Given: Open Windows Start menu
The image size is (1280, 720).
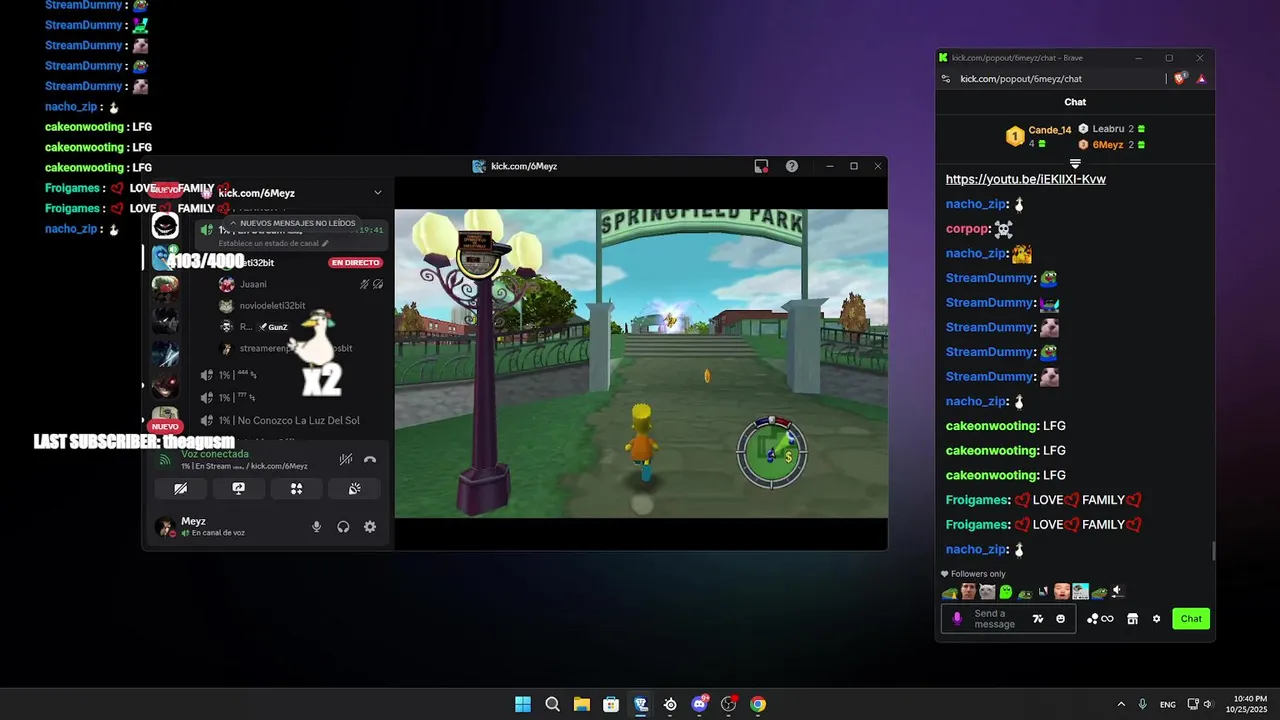Looking at the screenshot, I should pos(523,704).
